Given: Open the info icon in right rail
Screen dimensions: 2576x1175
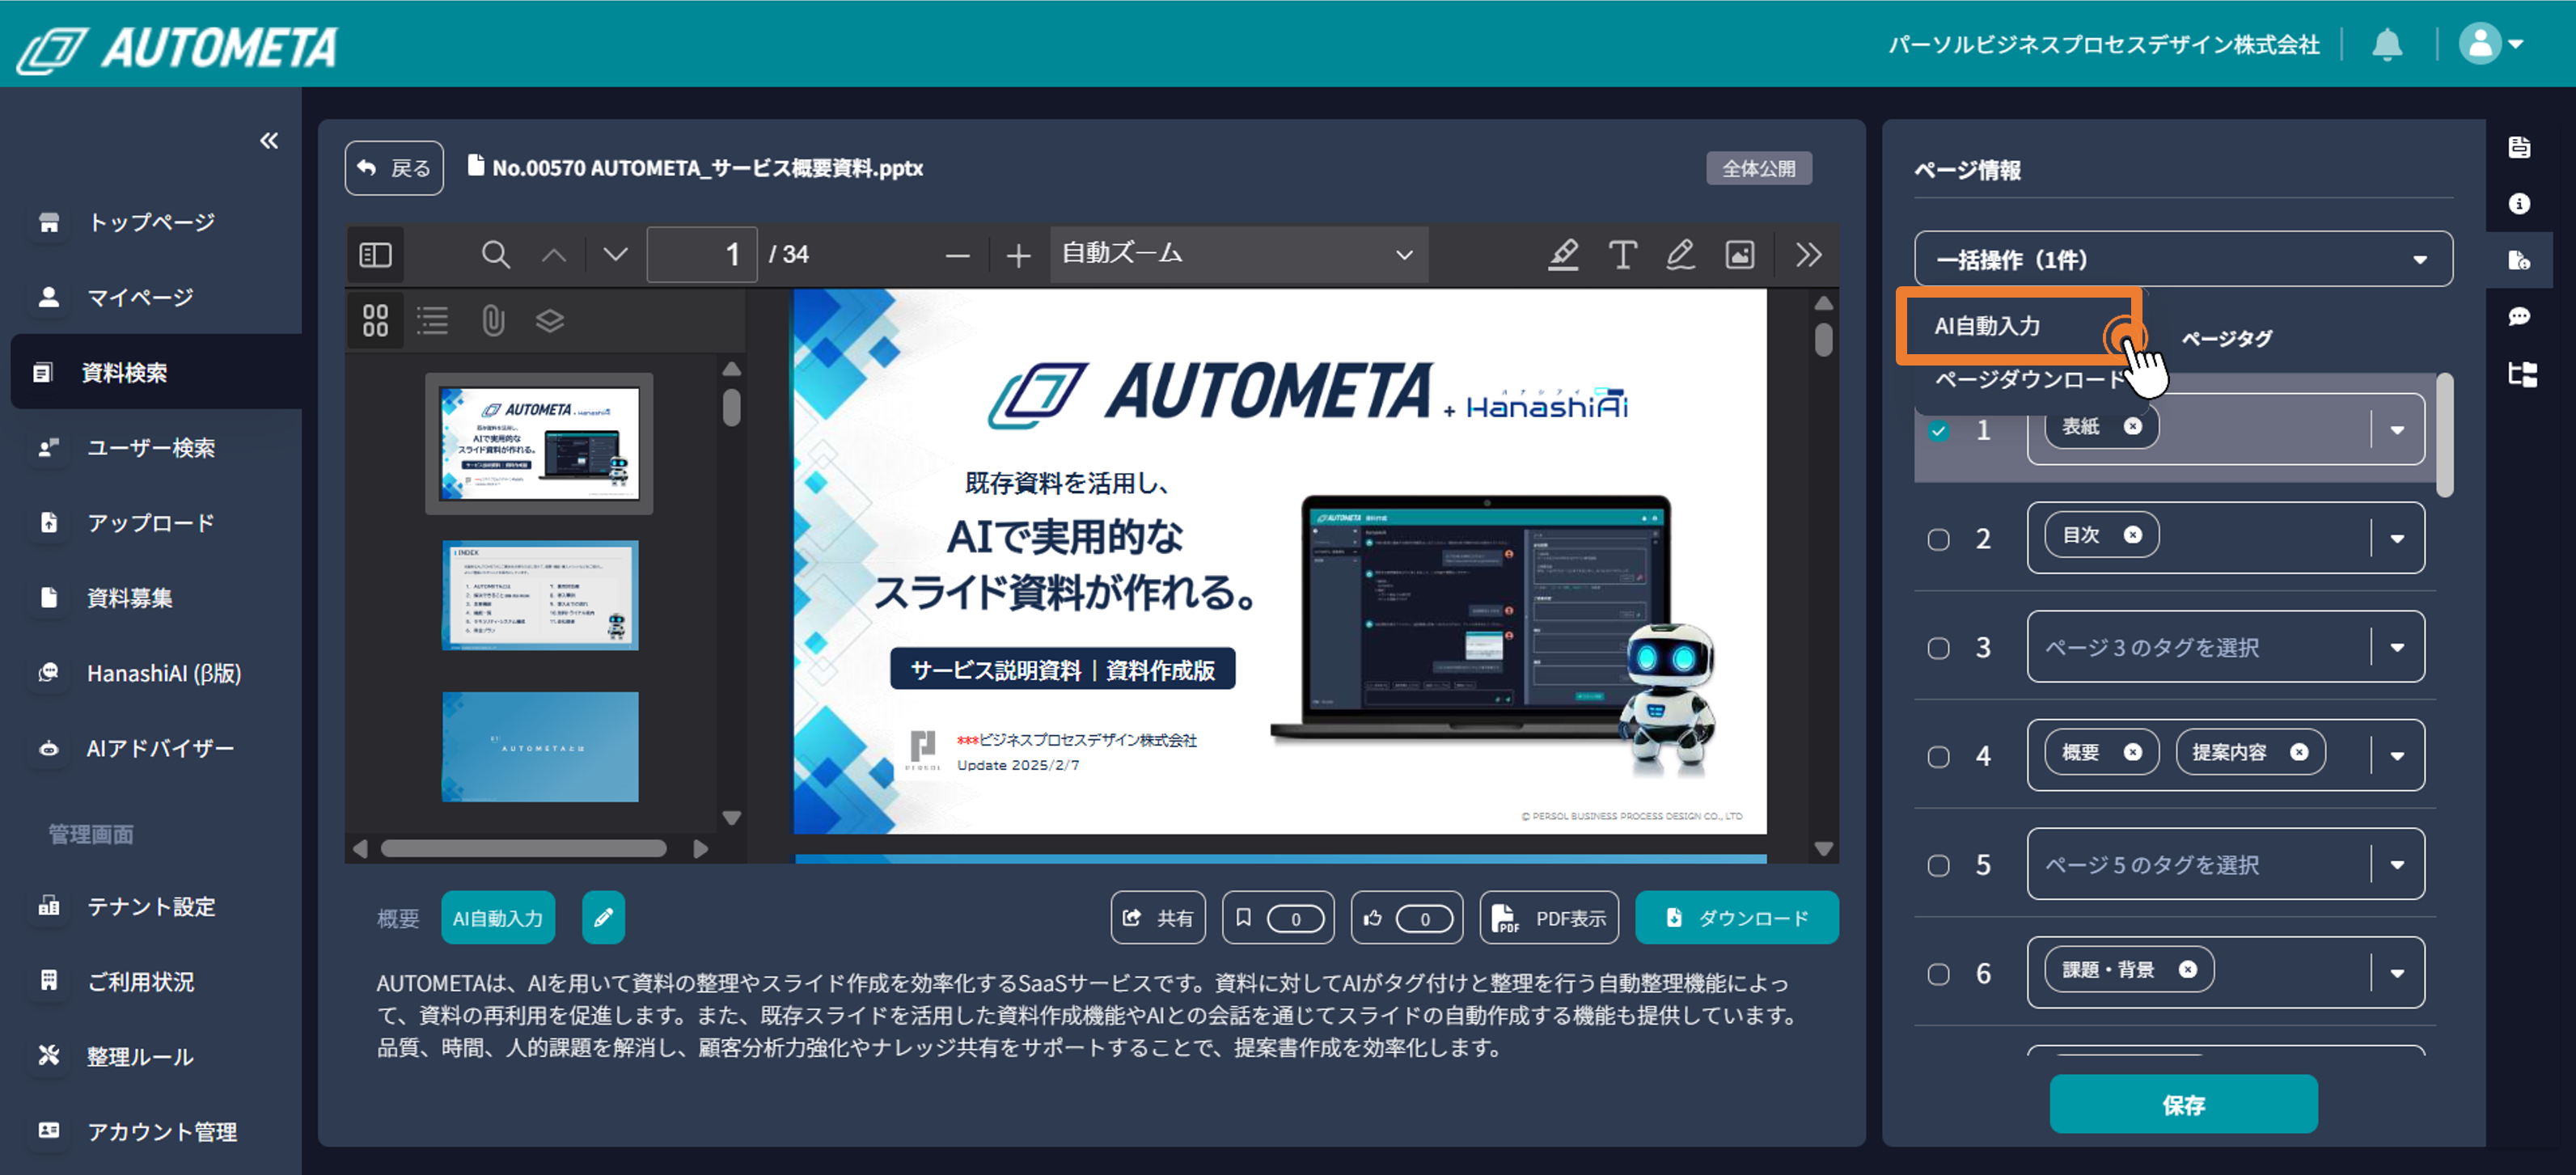Looking at the screenshot, I should click(x=2519, y=204).
